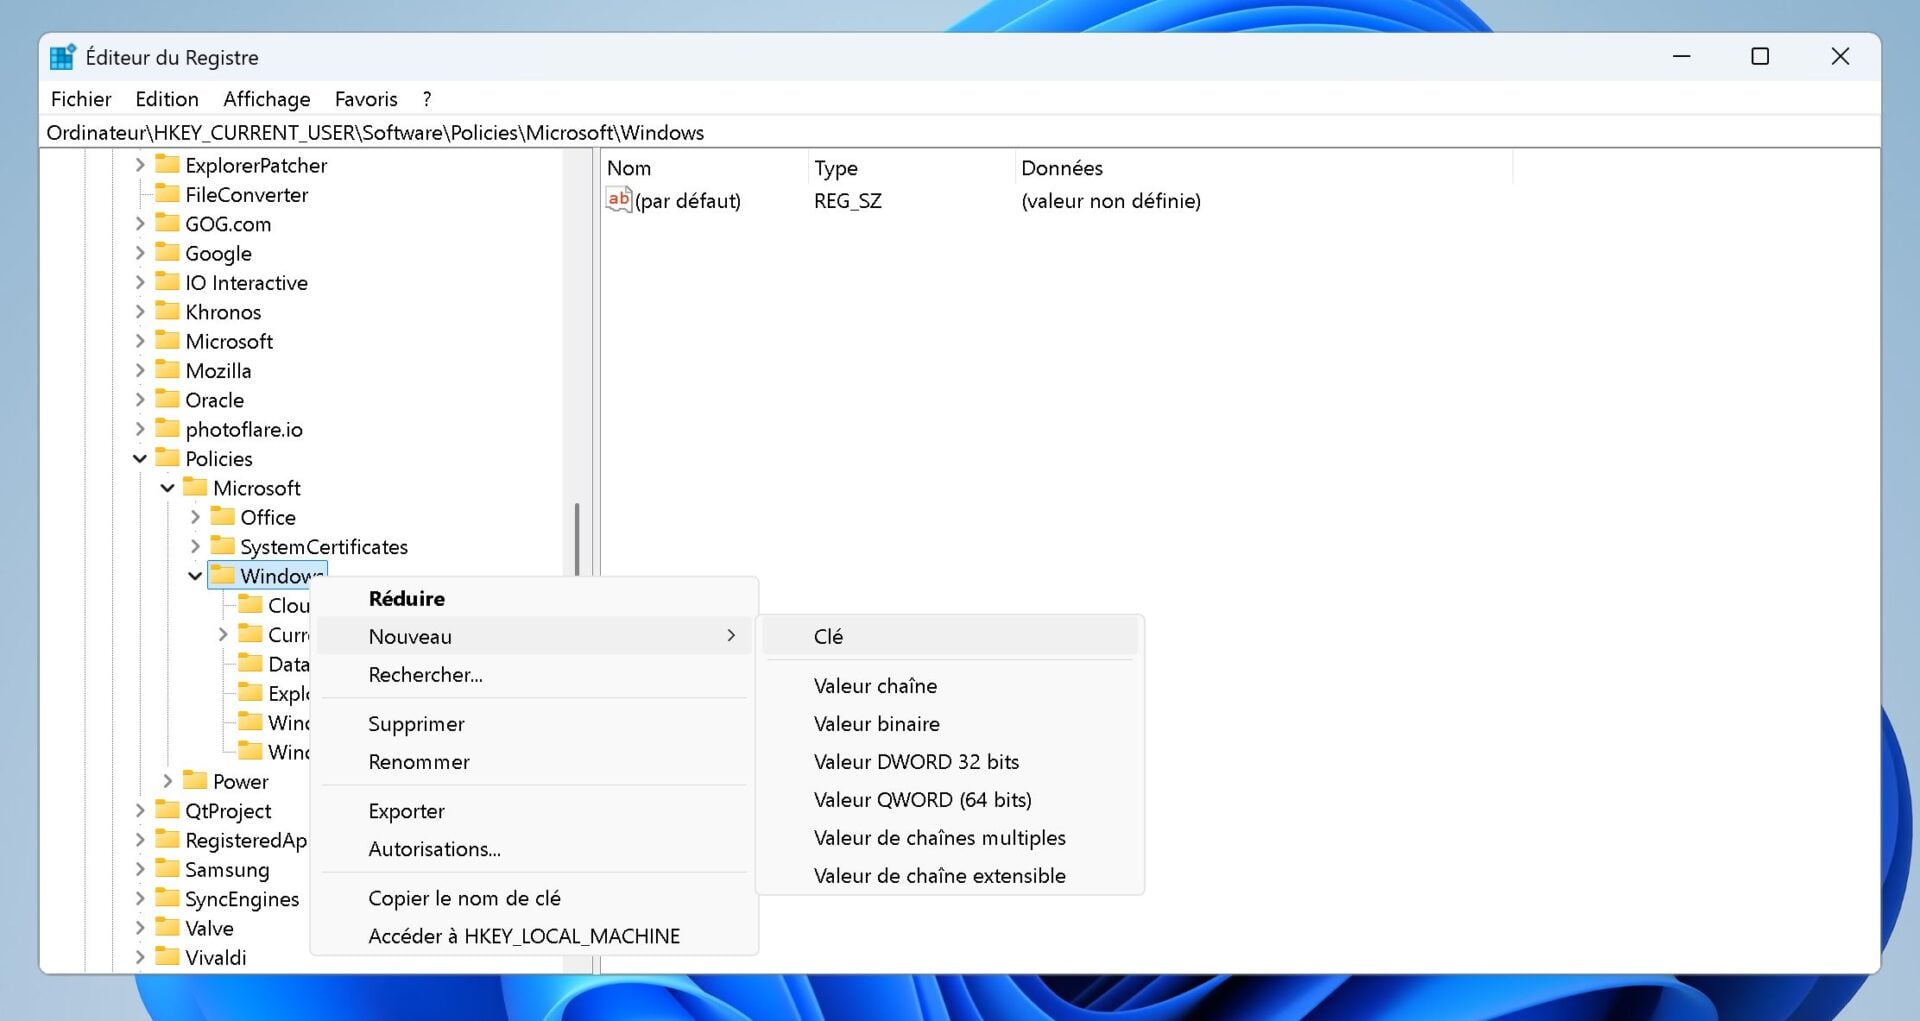Choose Copier le nom de clé
This screenshot has height=1021, width=1920.
click(x=534, y=897)
